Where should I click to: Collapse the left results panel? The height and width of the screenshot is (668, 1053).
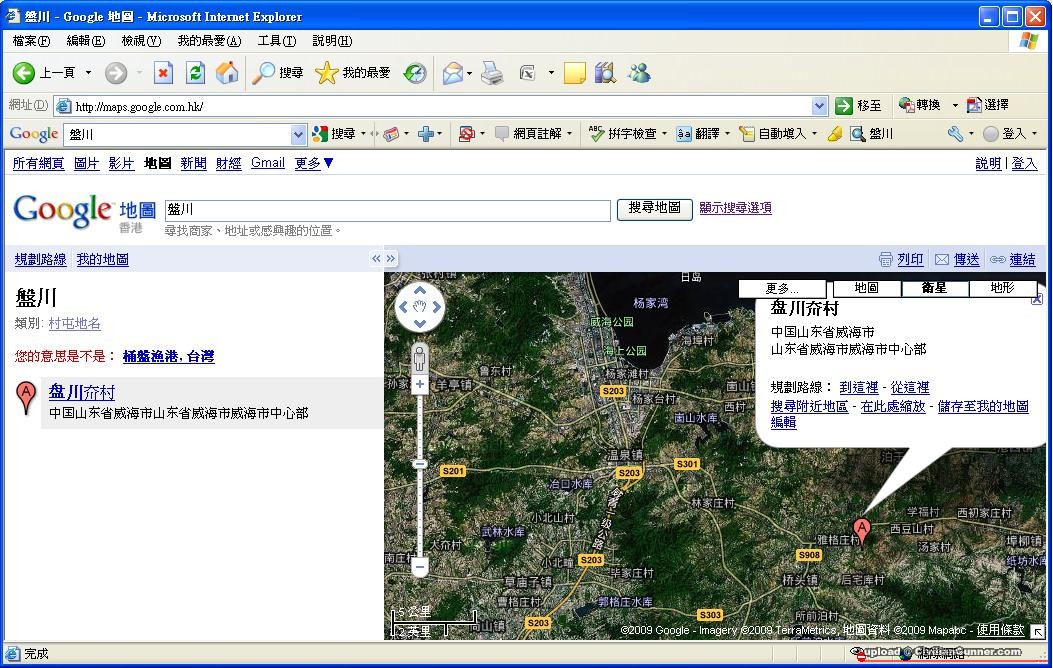coord(377,259)
